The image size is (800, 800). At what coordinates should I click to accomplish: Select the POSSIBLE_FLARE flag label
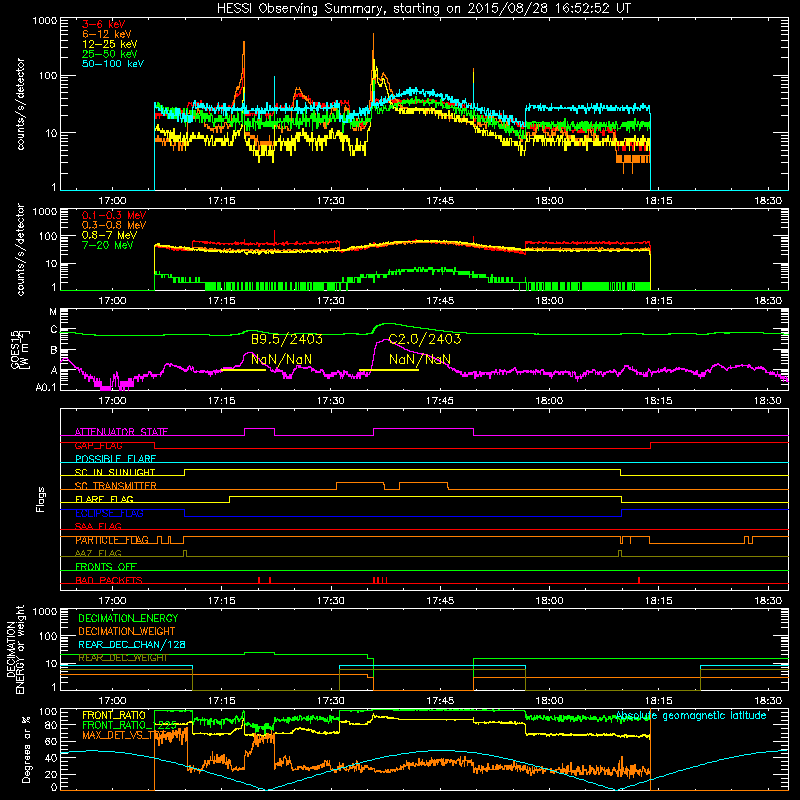tap(115, 459)
